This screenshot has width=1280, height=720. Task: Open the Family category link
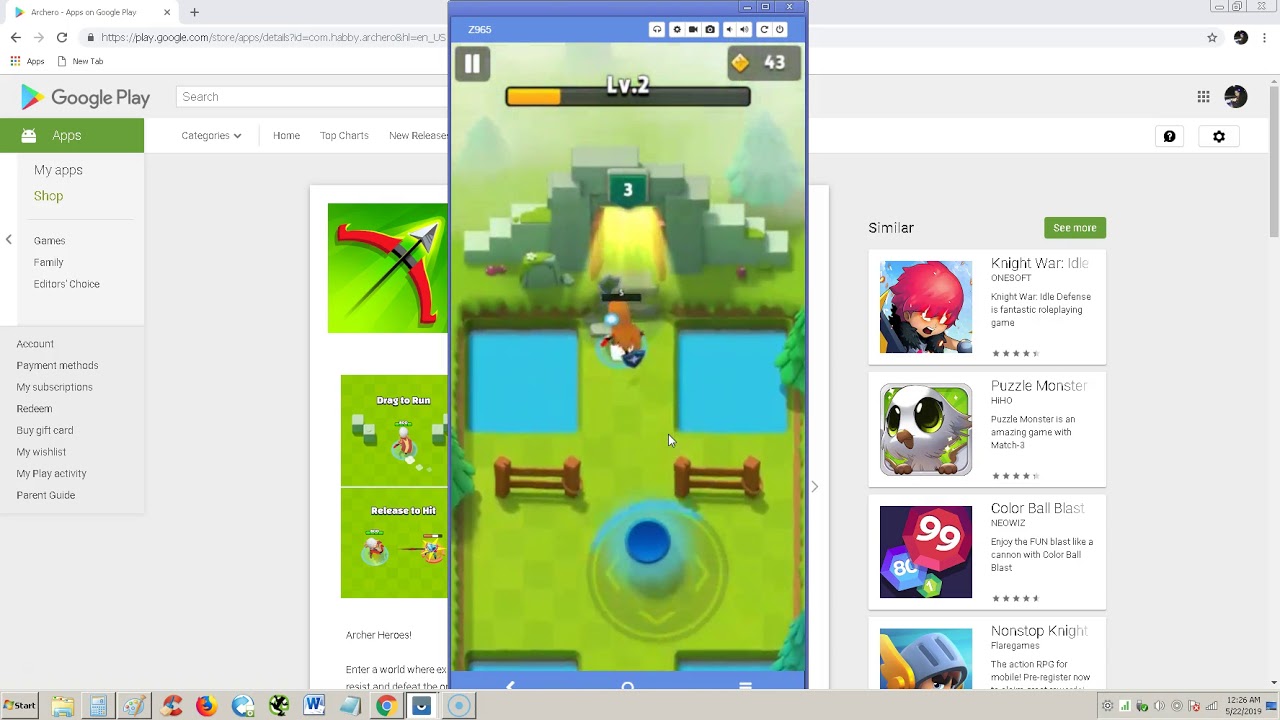[x=48, y=263]
